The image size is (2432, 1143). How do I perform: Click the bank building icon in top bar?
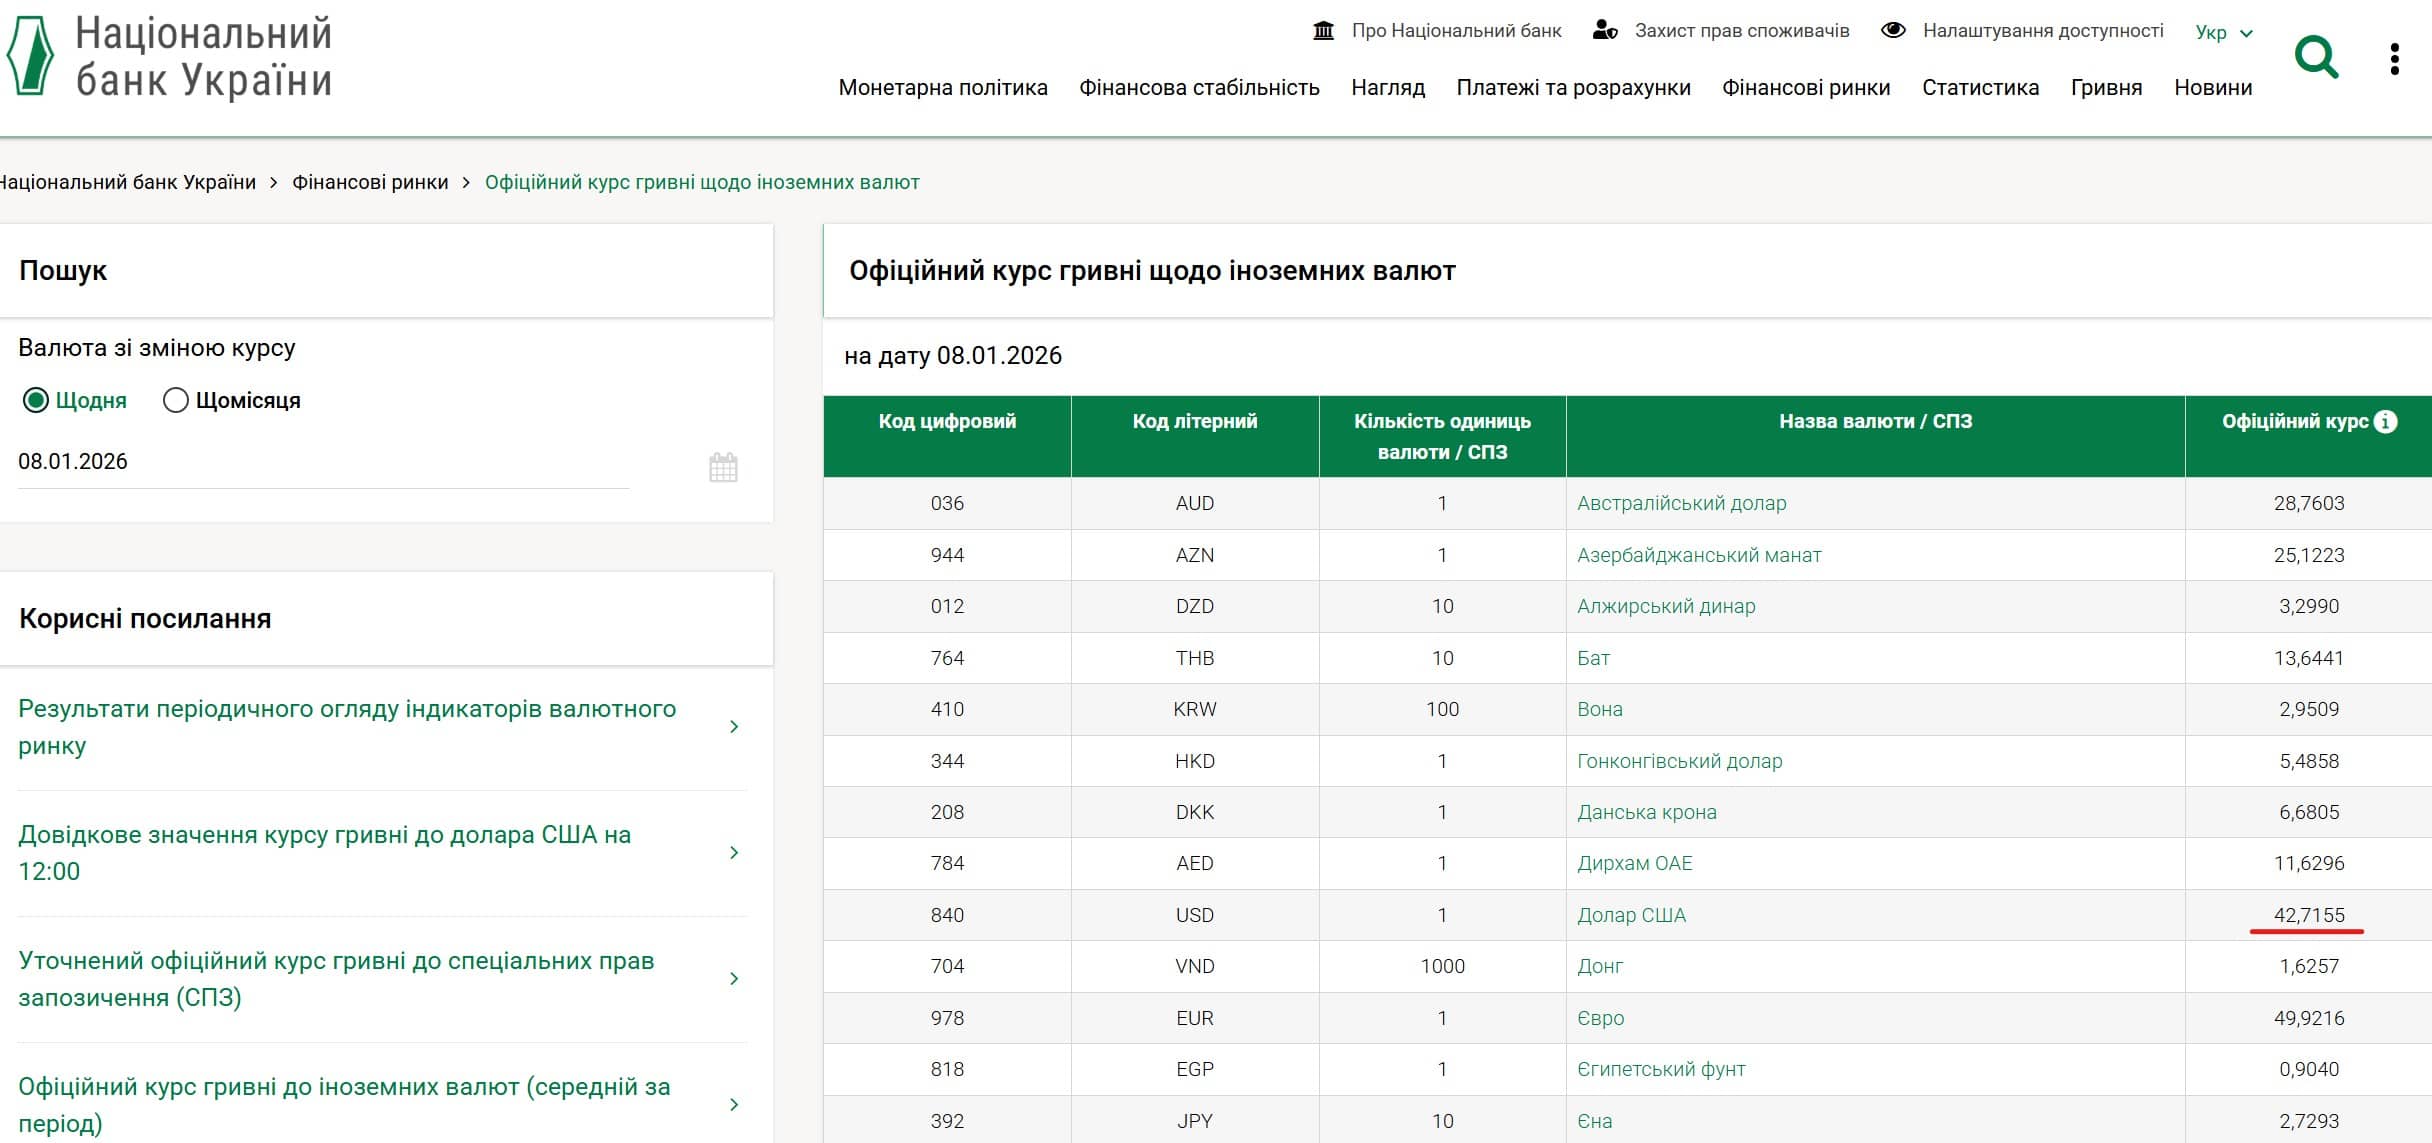(x=1323, y=31)
